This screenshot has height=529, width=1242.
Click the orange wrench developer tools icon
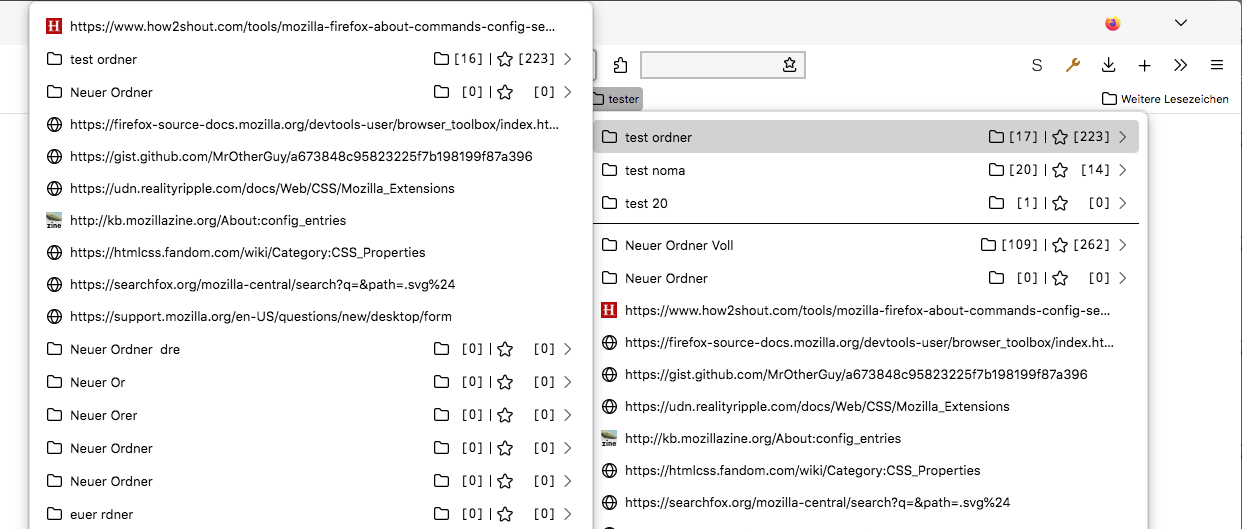pos(1072,65)
